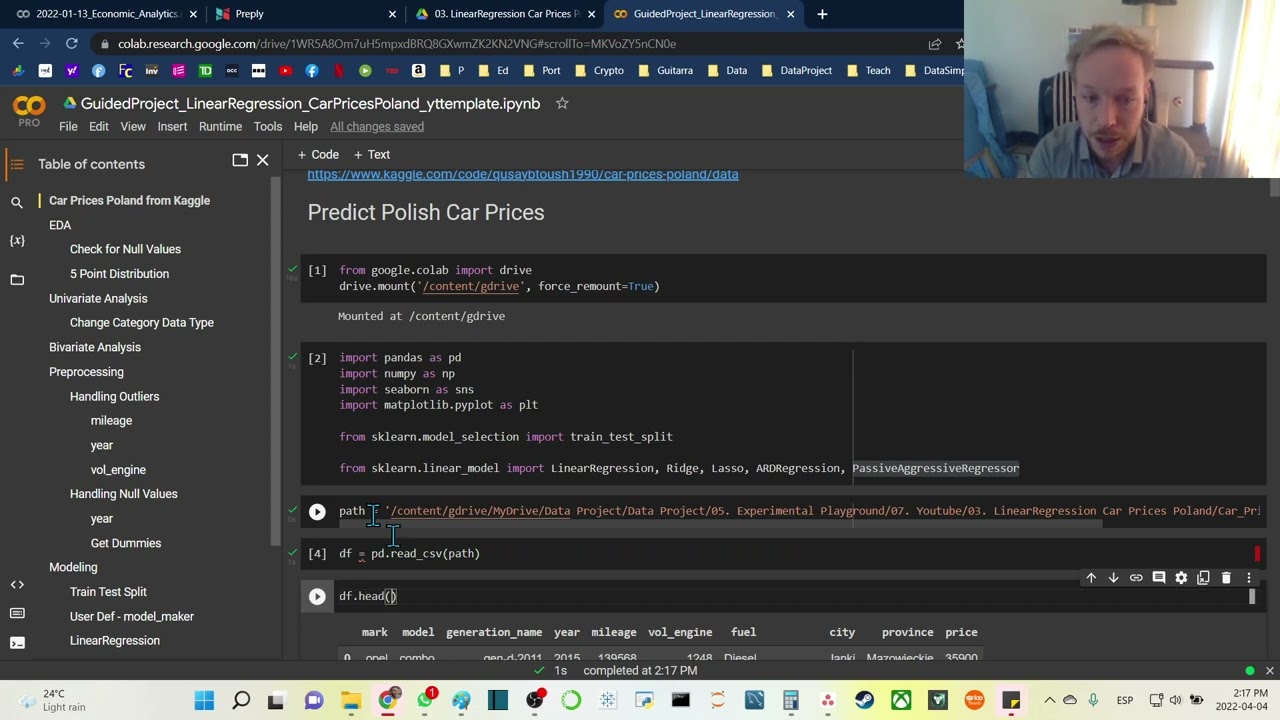This screenshot has height=720, width=1280.
Task: Jump to 5 Point Distribution section
Action: coord(119,274)
